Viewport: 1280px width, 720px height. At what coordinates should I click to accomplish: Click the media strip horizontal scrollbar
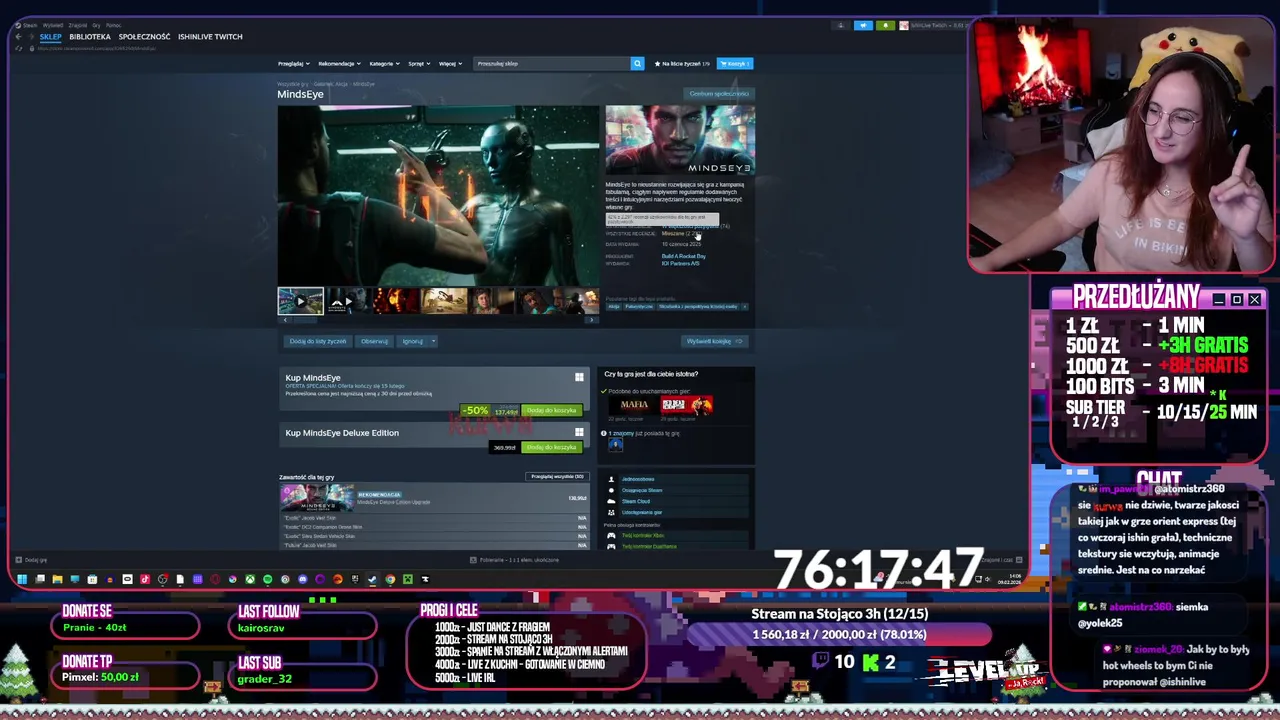(438, 320)
